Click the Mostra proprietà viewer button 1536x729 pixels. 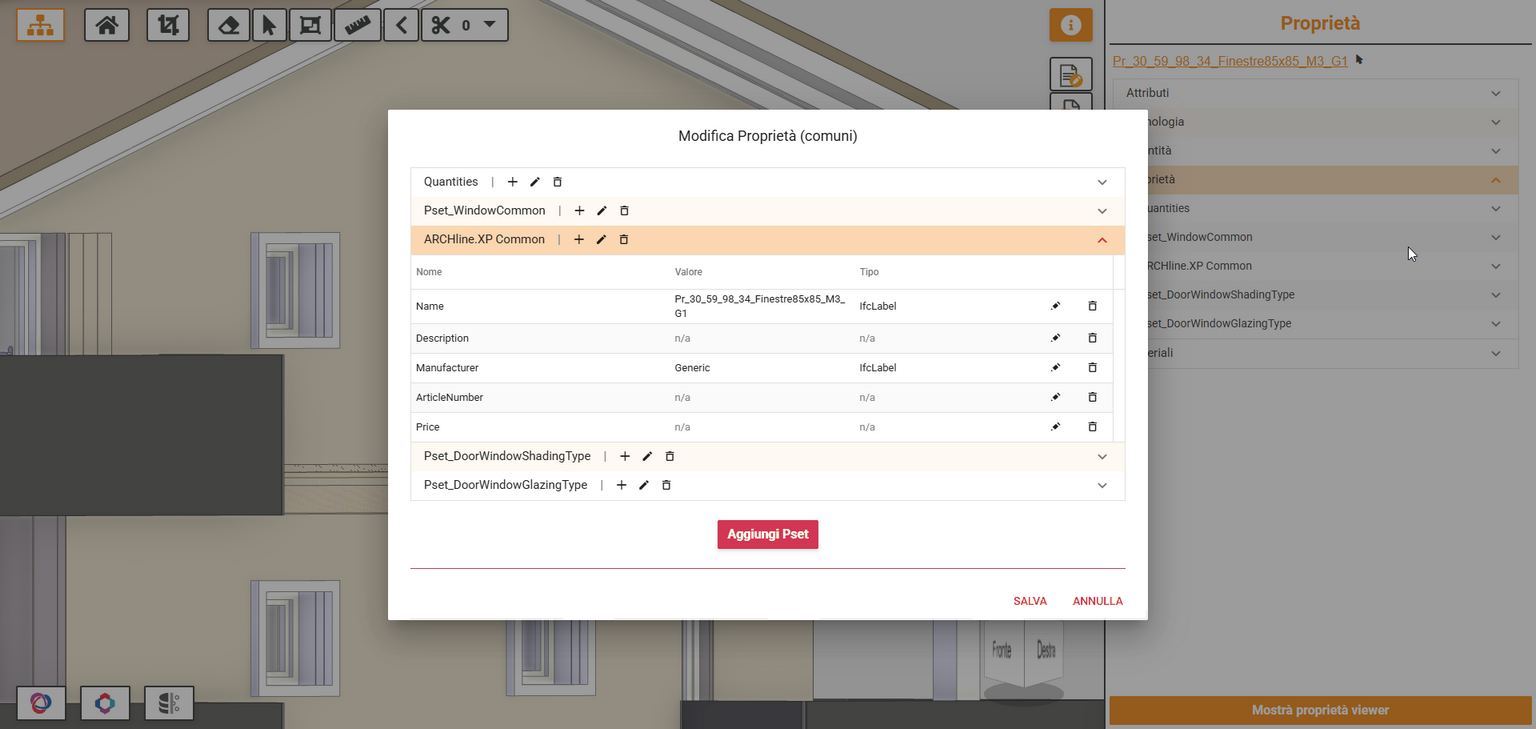(x=1320, y=710)
